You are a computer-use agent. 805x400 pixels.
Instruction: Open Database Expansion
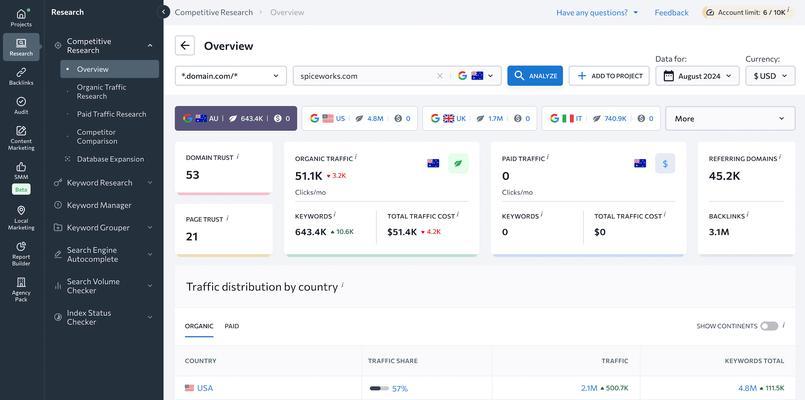tap(110, 159)
